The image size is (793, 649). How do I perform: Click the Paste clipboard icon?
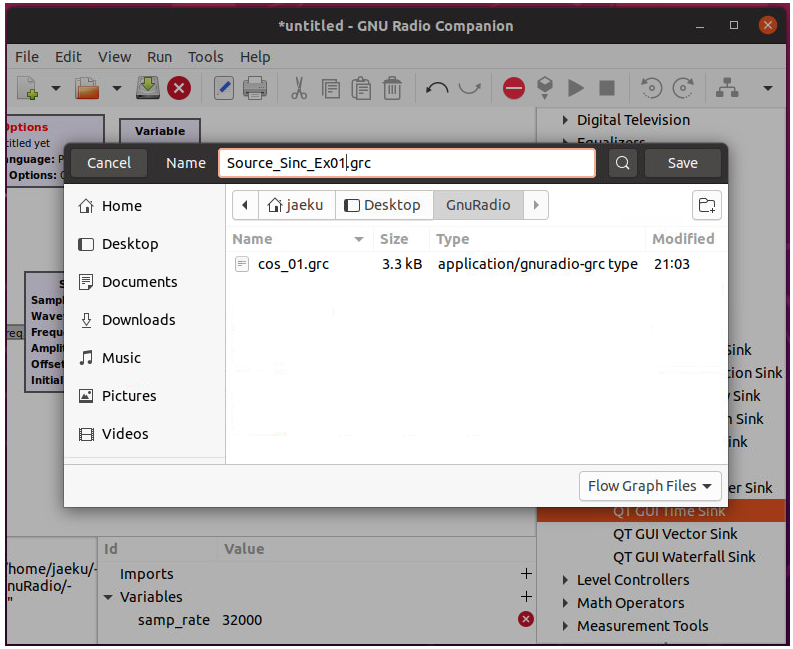pyautogui.click(x=361, y=88)
